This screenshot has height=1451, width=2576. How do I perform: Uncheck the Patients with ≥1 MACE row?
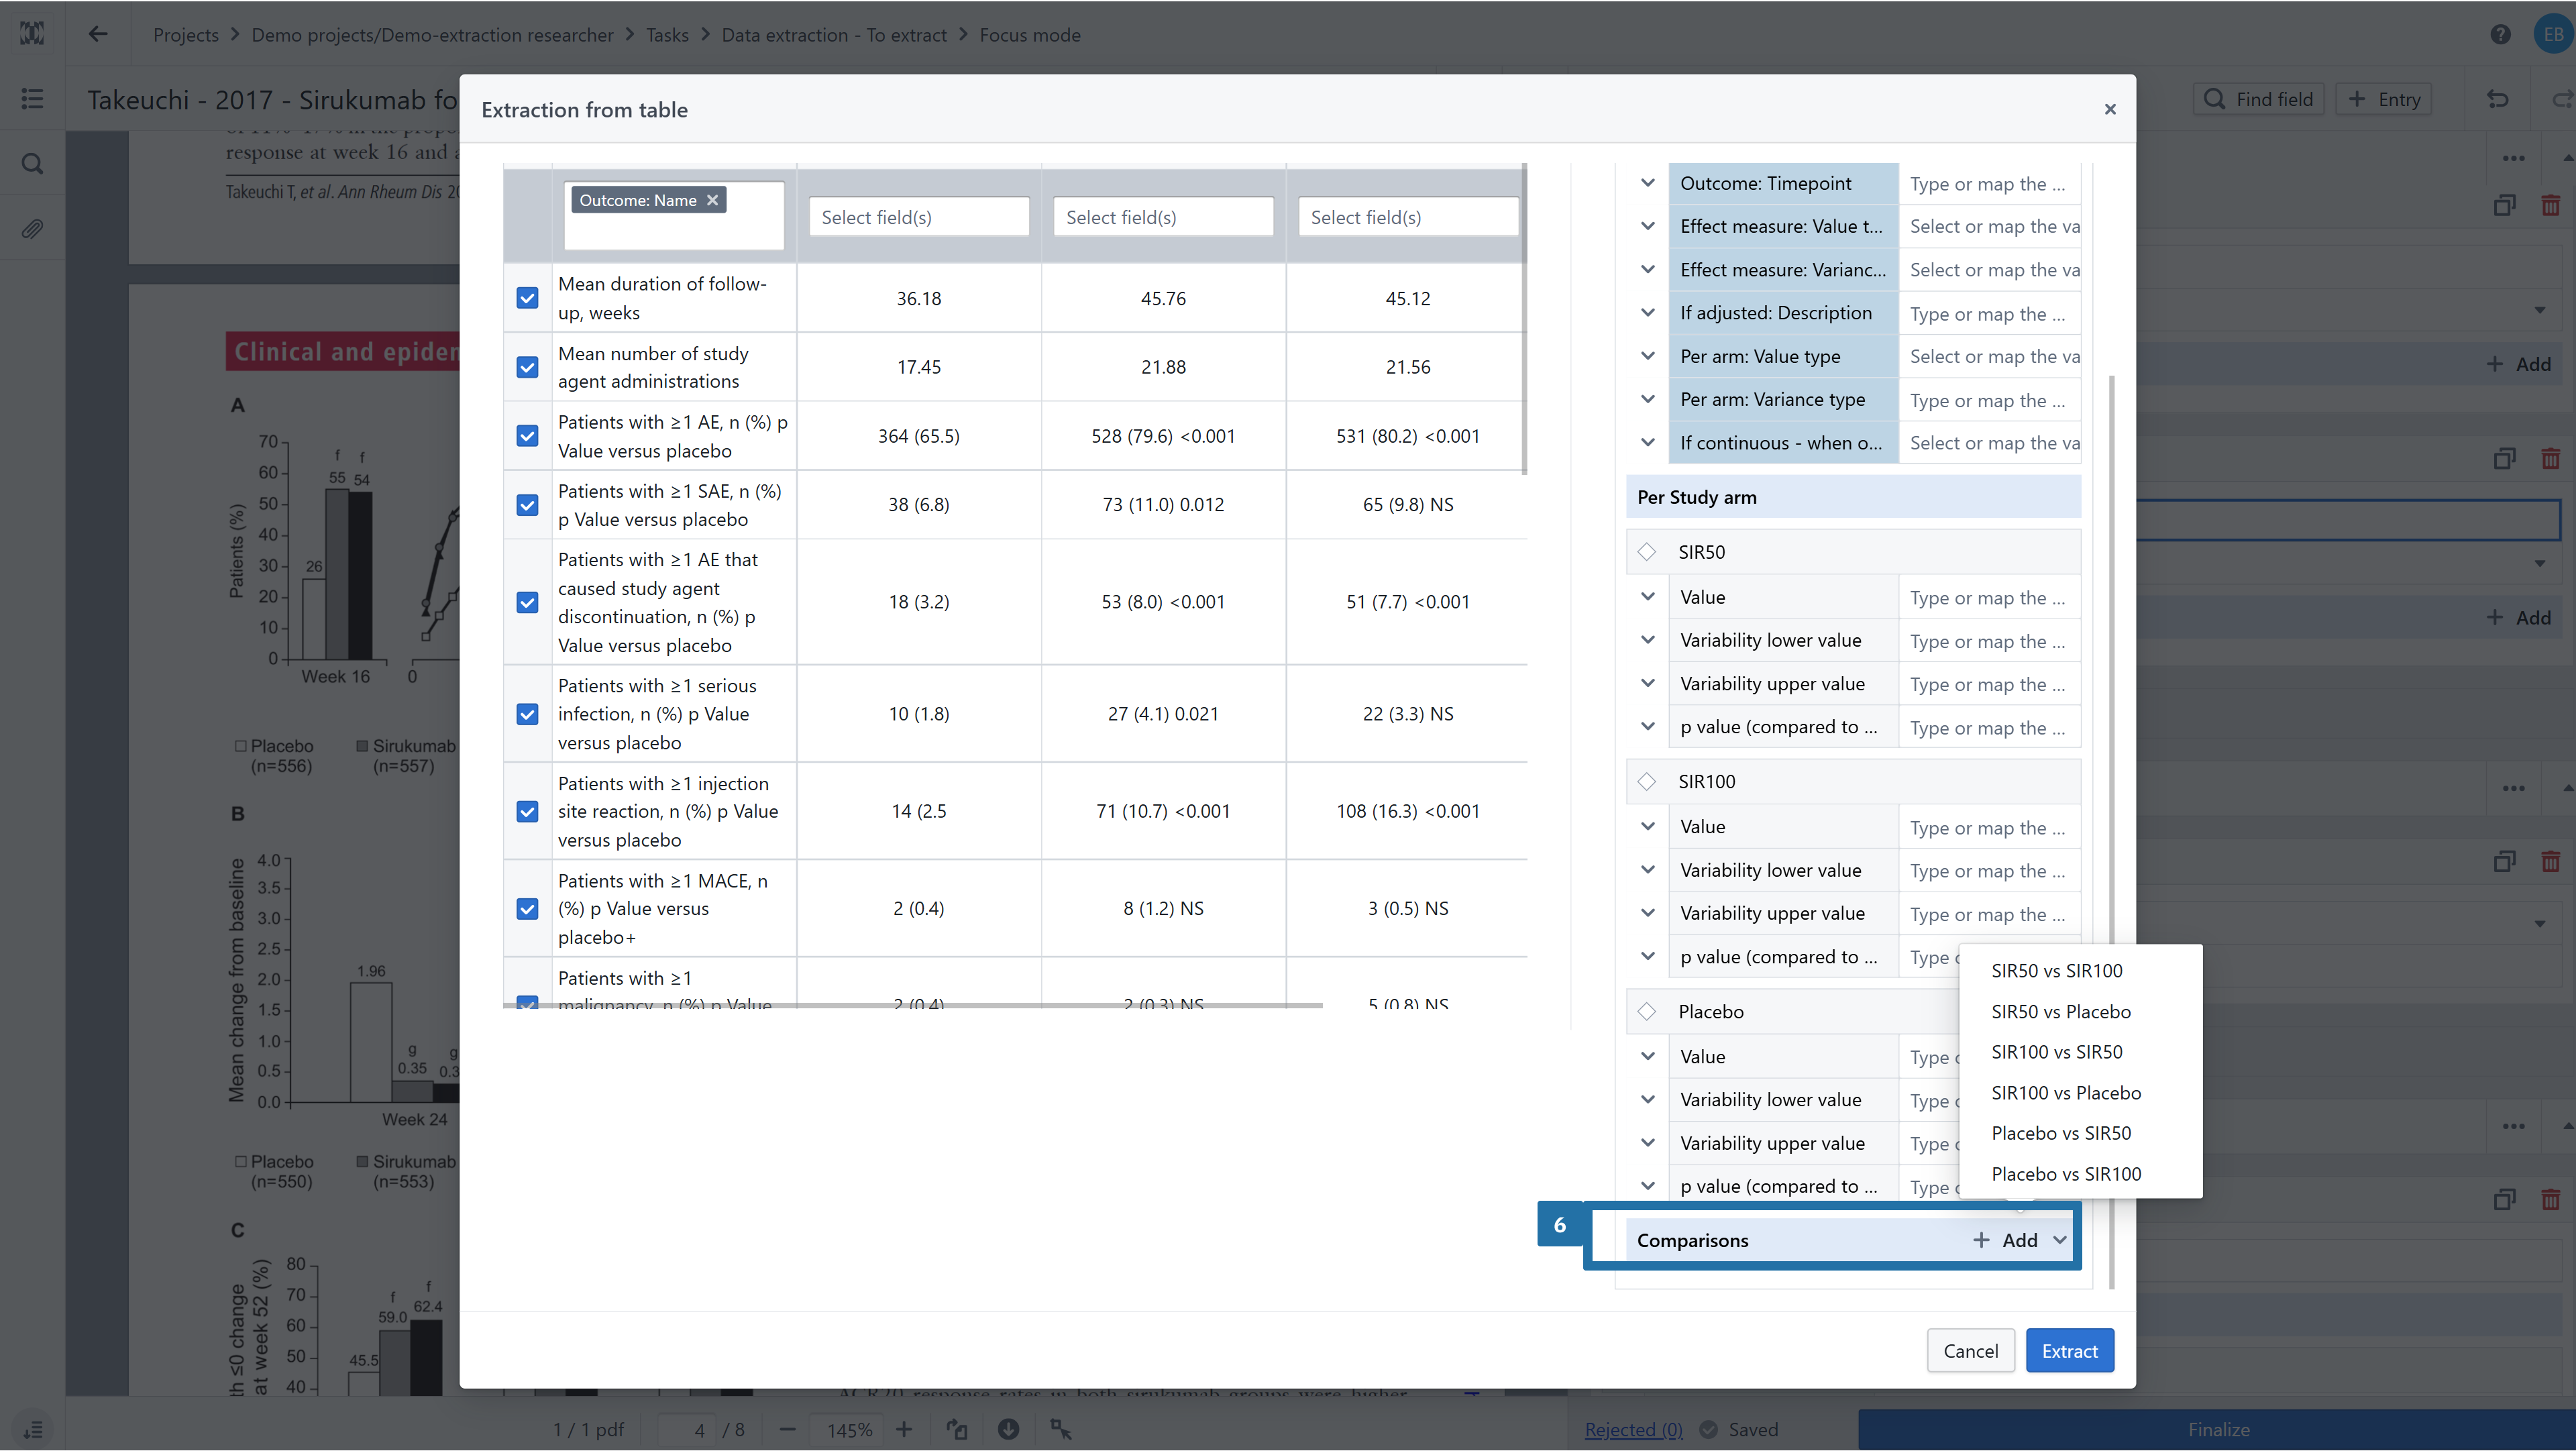tap(527, 908)
